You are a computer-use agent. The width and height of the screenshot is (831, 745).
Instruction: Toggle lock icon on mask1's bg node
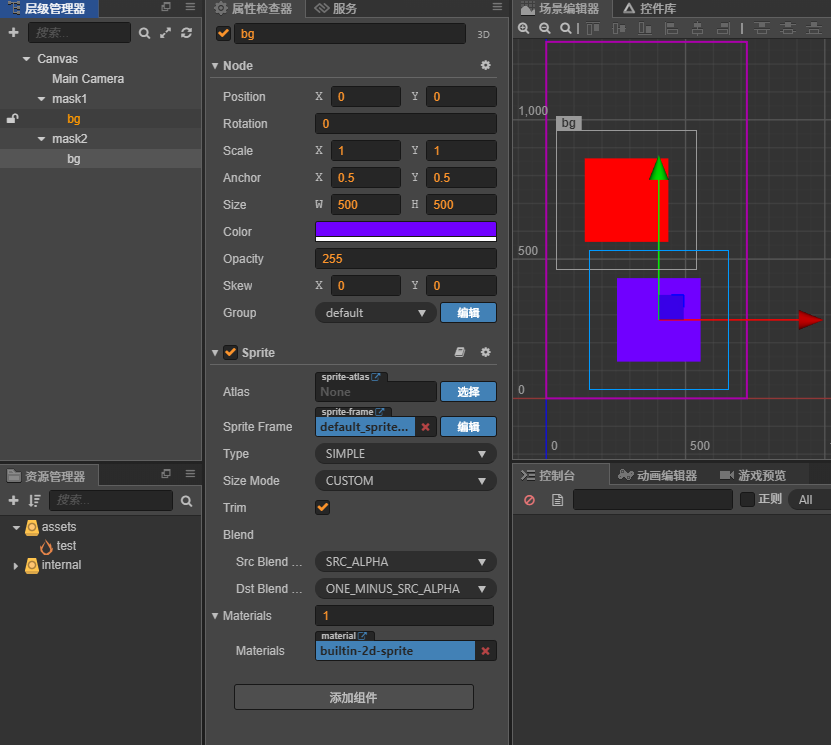point(13,119)
